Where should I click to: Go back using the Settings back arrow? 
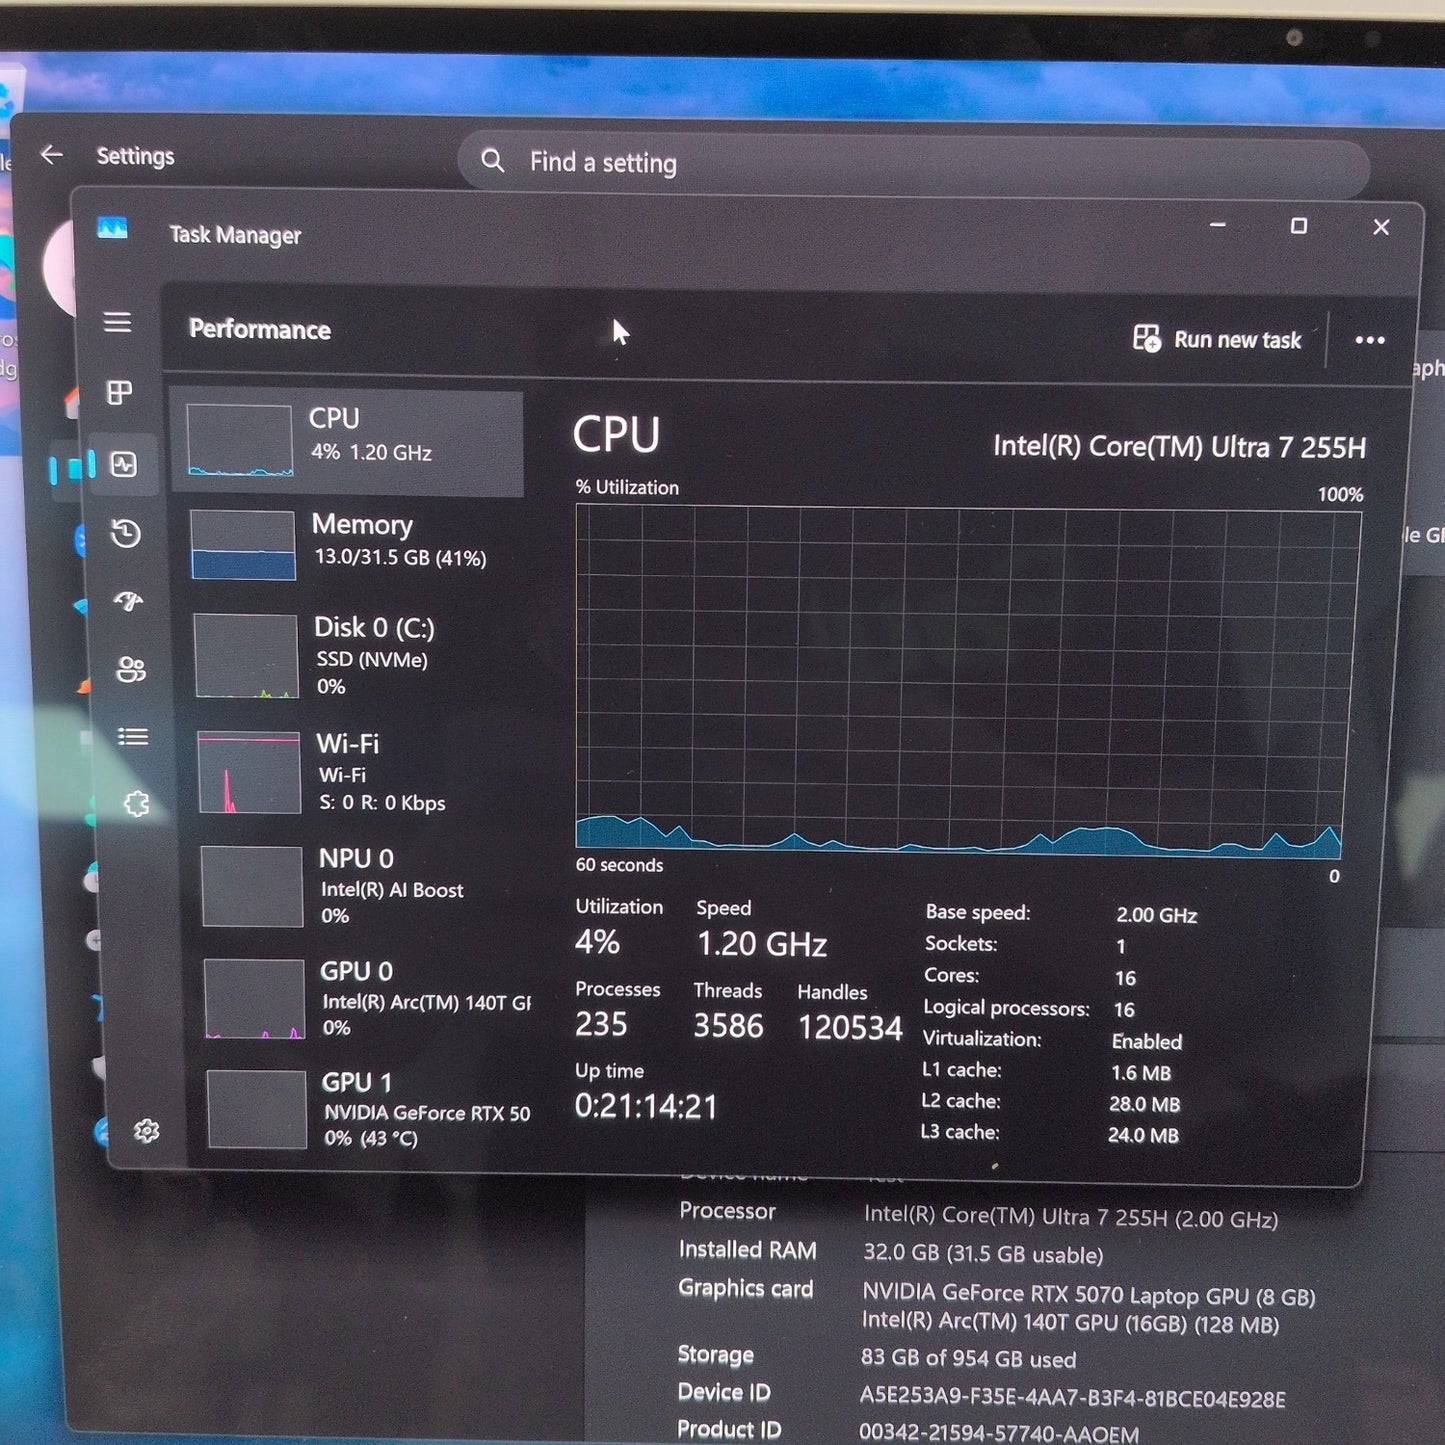[52, 154]
